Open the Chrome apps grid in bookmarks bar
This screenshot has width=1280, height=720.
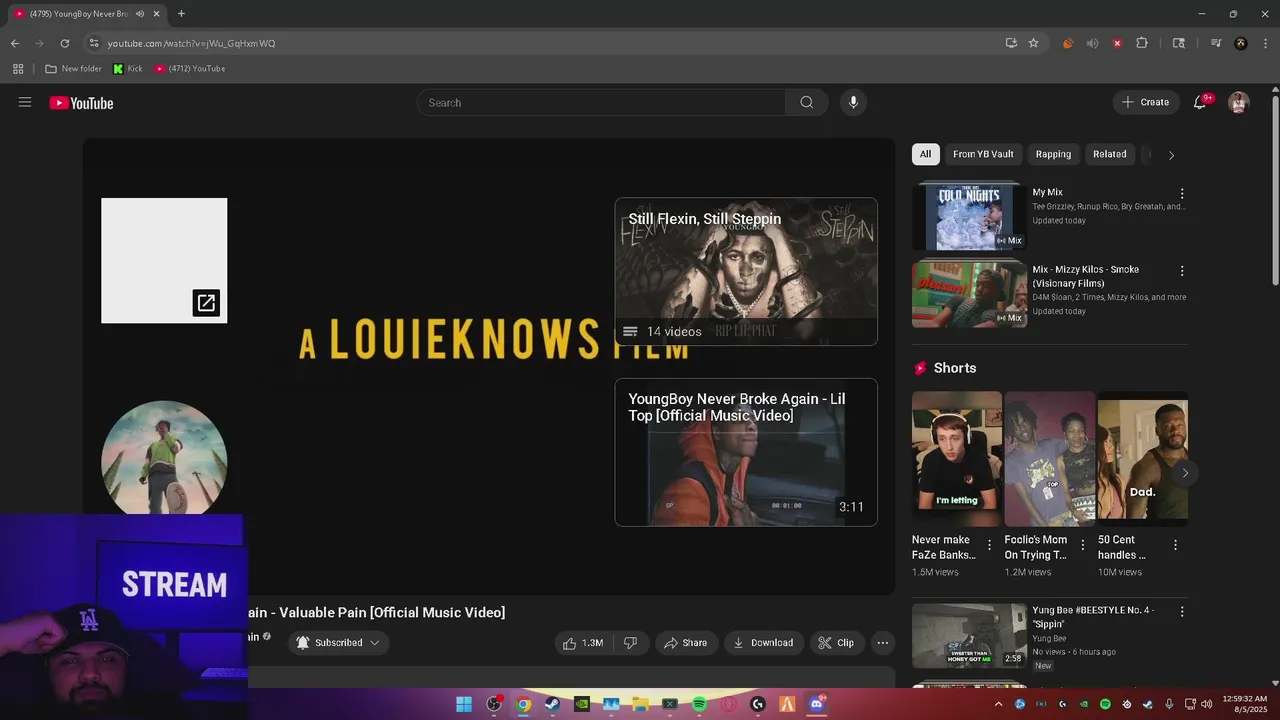[x=18, y=69]
